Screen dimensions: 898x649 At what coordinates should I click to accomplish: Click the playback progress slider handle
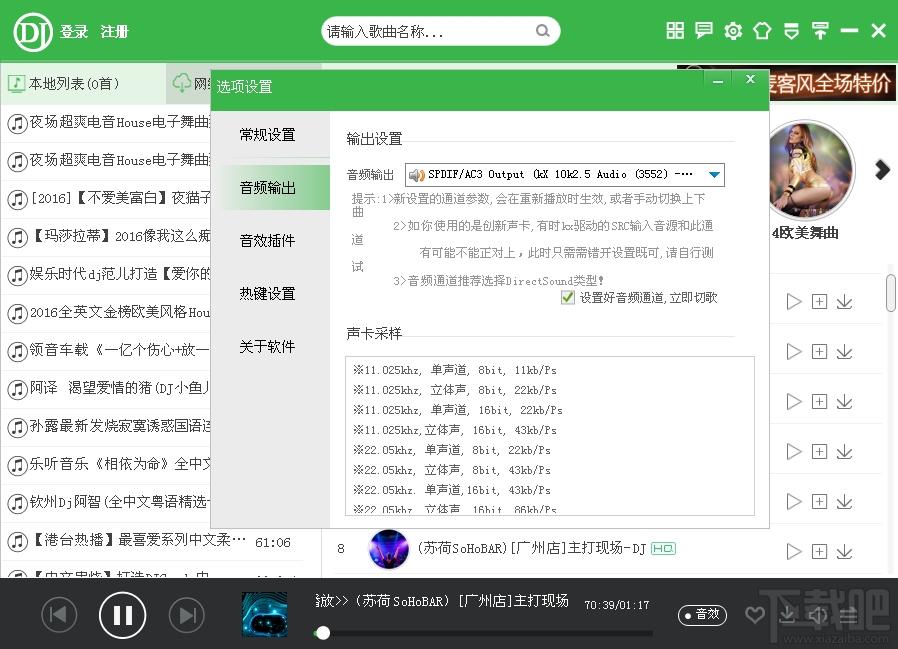tap(322, 633)
